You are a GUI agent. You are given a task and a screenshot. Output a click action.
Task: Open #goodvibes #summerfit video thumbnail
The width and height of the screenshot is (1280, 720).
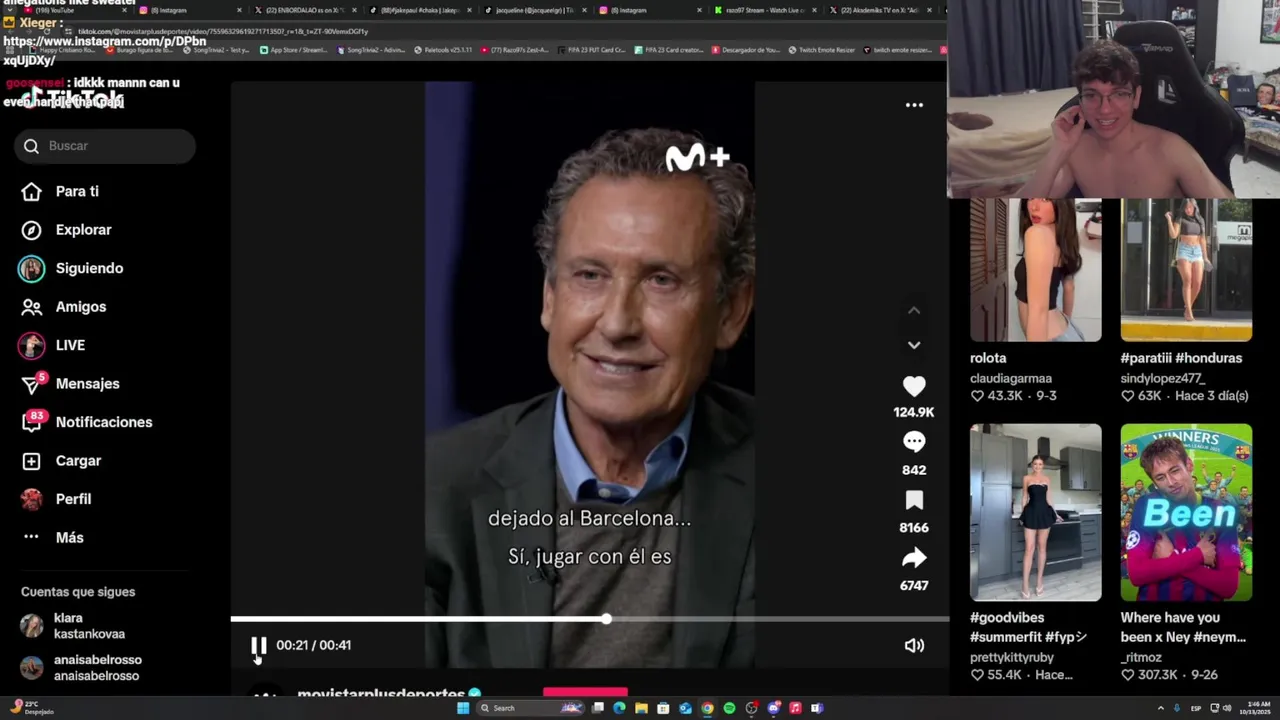(1035, 512)
